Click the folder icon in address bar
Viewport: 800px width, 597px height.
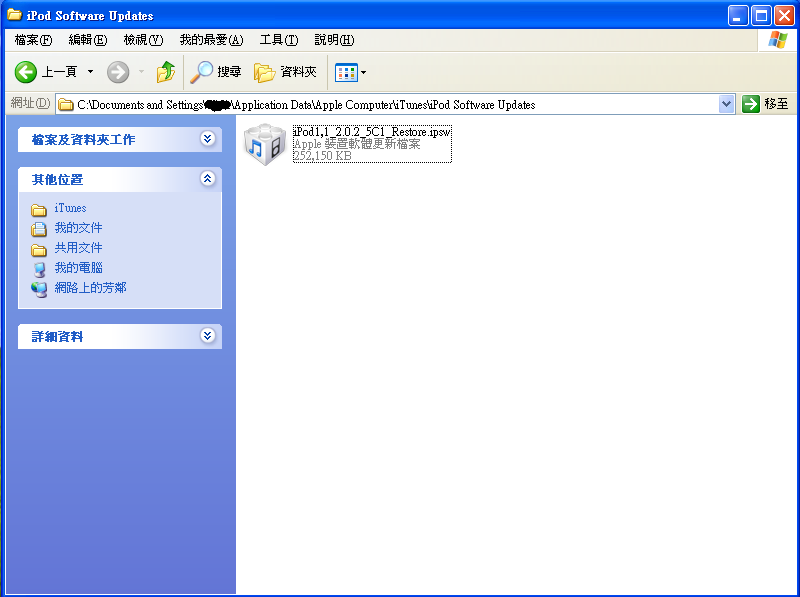65,105
